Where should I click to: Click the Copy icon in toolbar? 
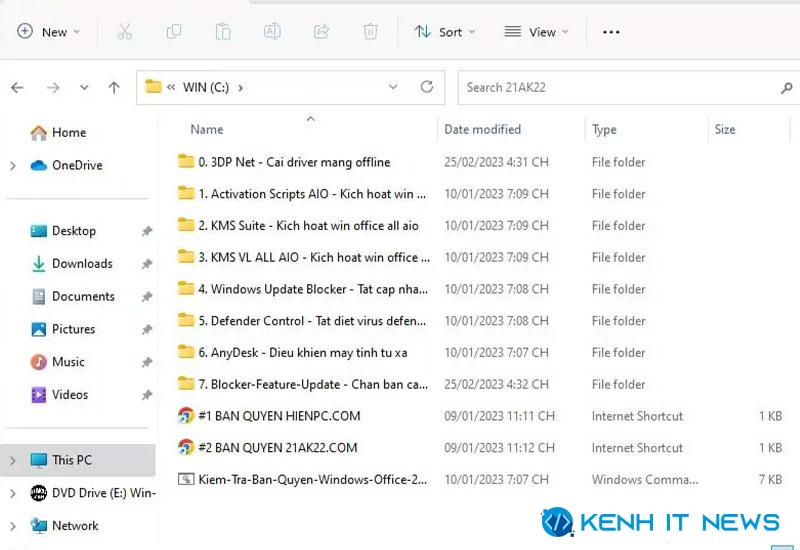point(174,32)
